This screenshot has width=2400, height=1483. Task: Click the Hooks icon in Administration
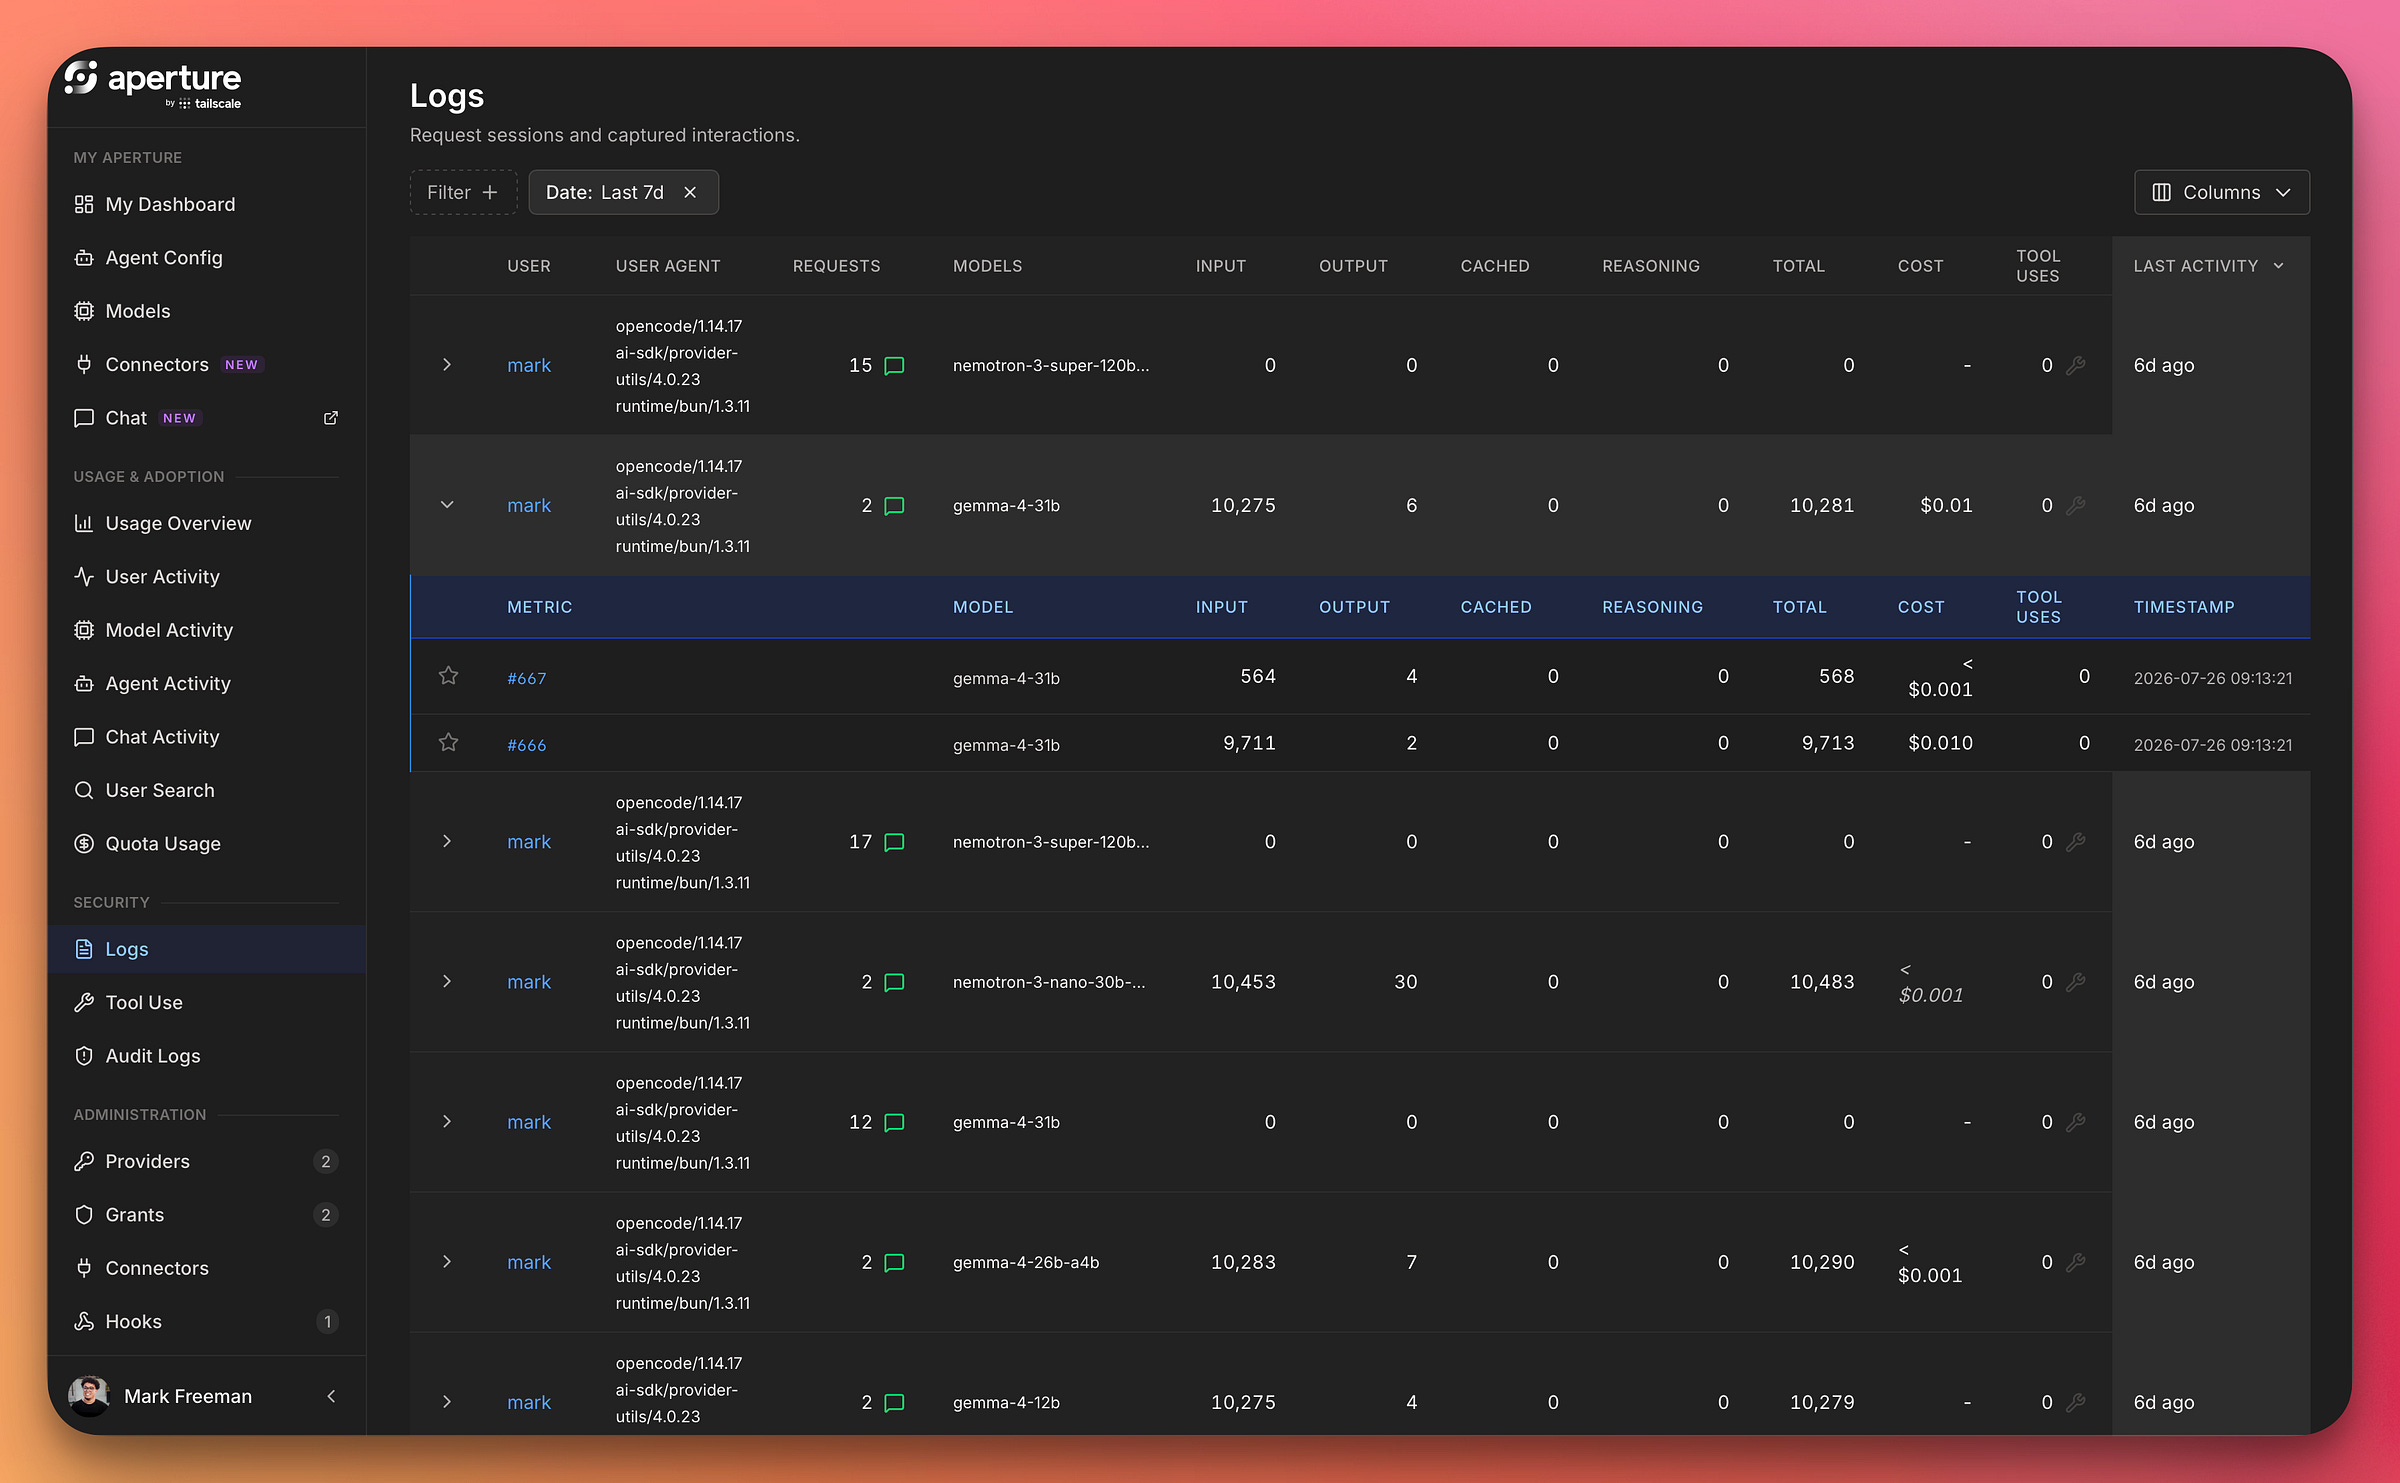[x=84, y=1322]
